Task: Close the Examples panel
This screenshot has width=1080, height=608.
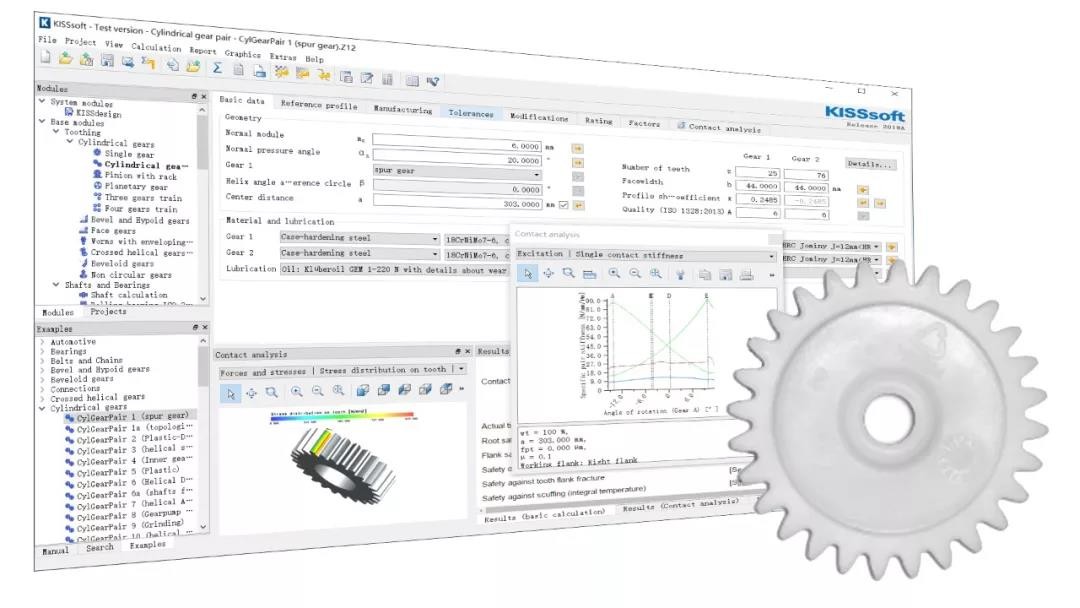Action: coord(205,327)
